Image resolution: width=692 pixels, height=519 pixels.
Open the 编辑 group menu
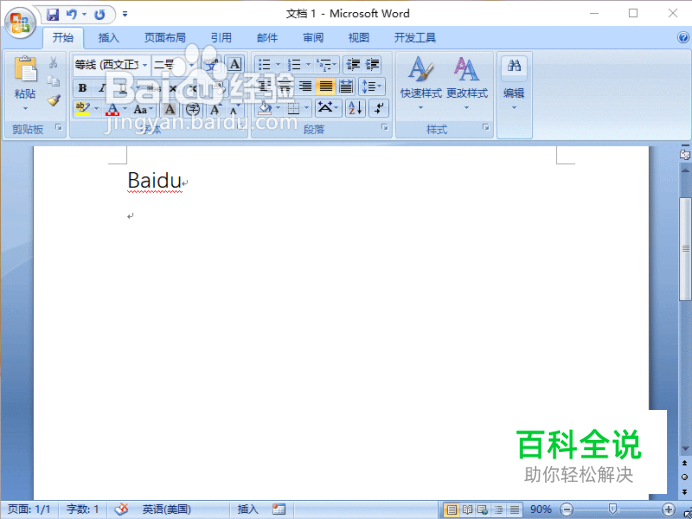pyautogui.click(x=514, y=84)
